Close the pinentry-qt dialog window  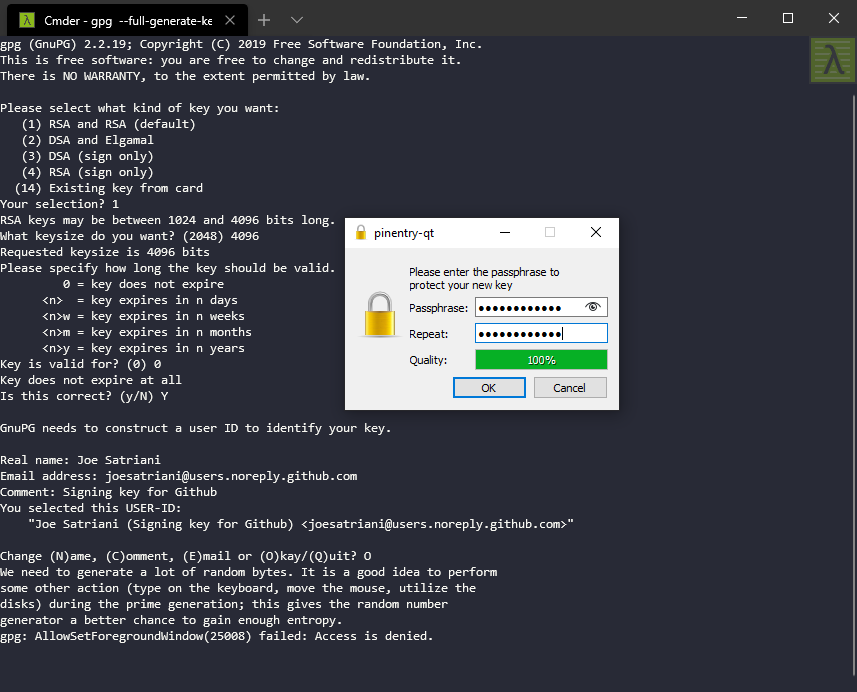pos(596,232)
